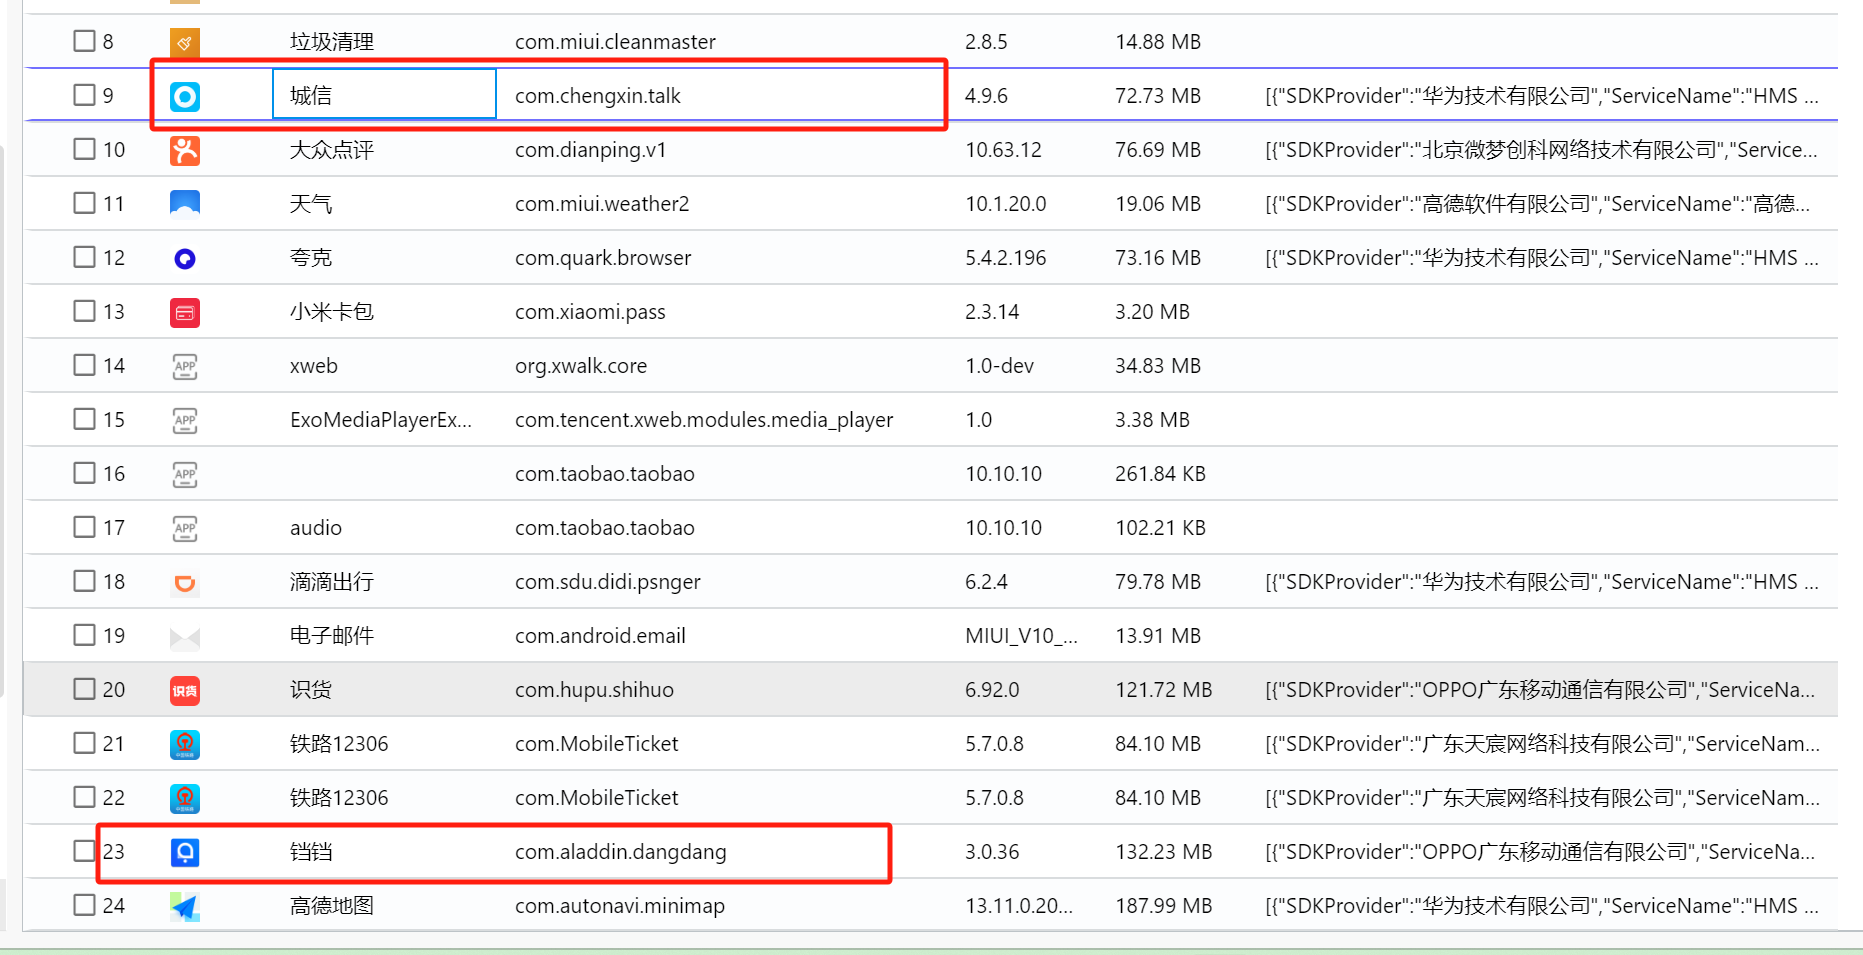
Task: Check the checkbox for row 13
Action: [x=84, y=311]
